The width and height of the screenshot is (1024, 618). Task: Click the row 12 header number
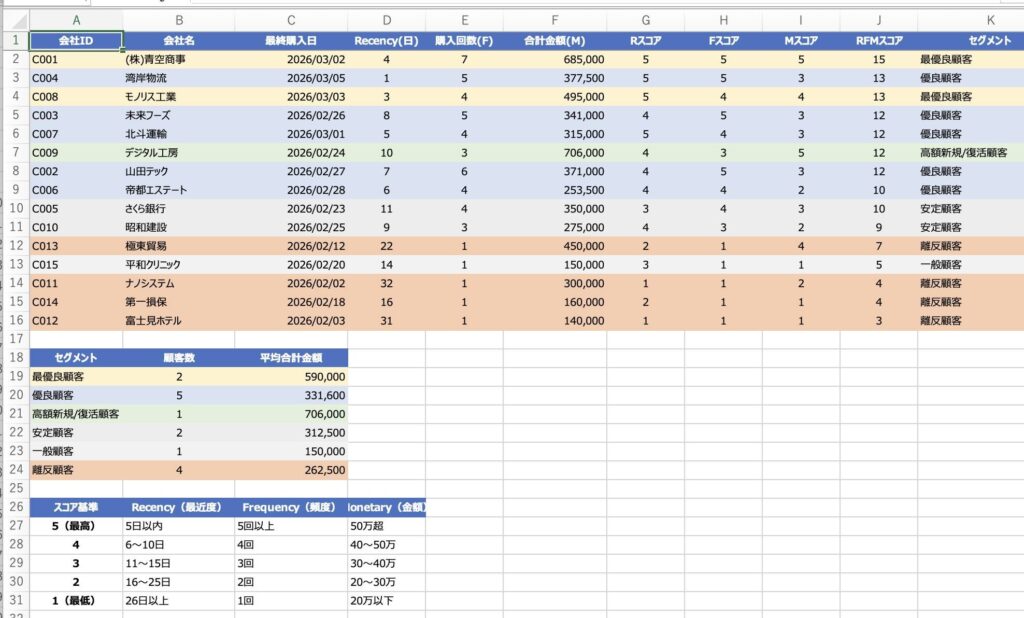coord(15,246)
